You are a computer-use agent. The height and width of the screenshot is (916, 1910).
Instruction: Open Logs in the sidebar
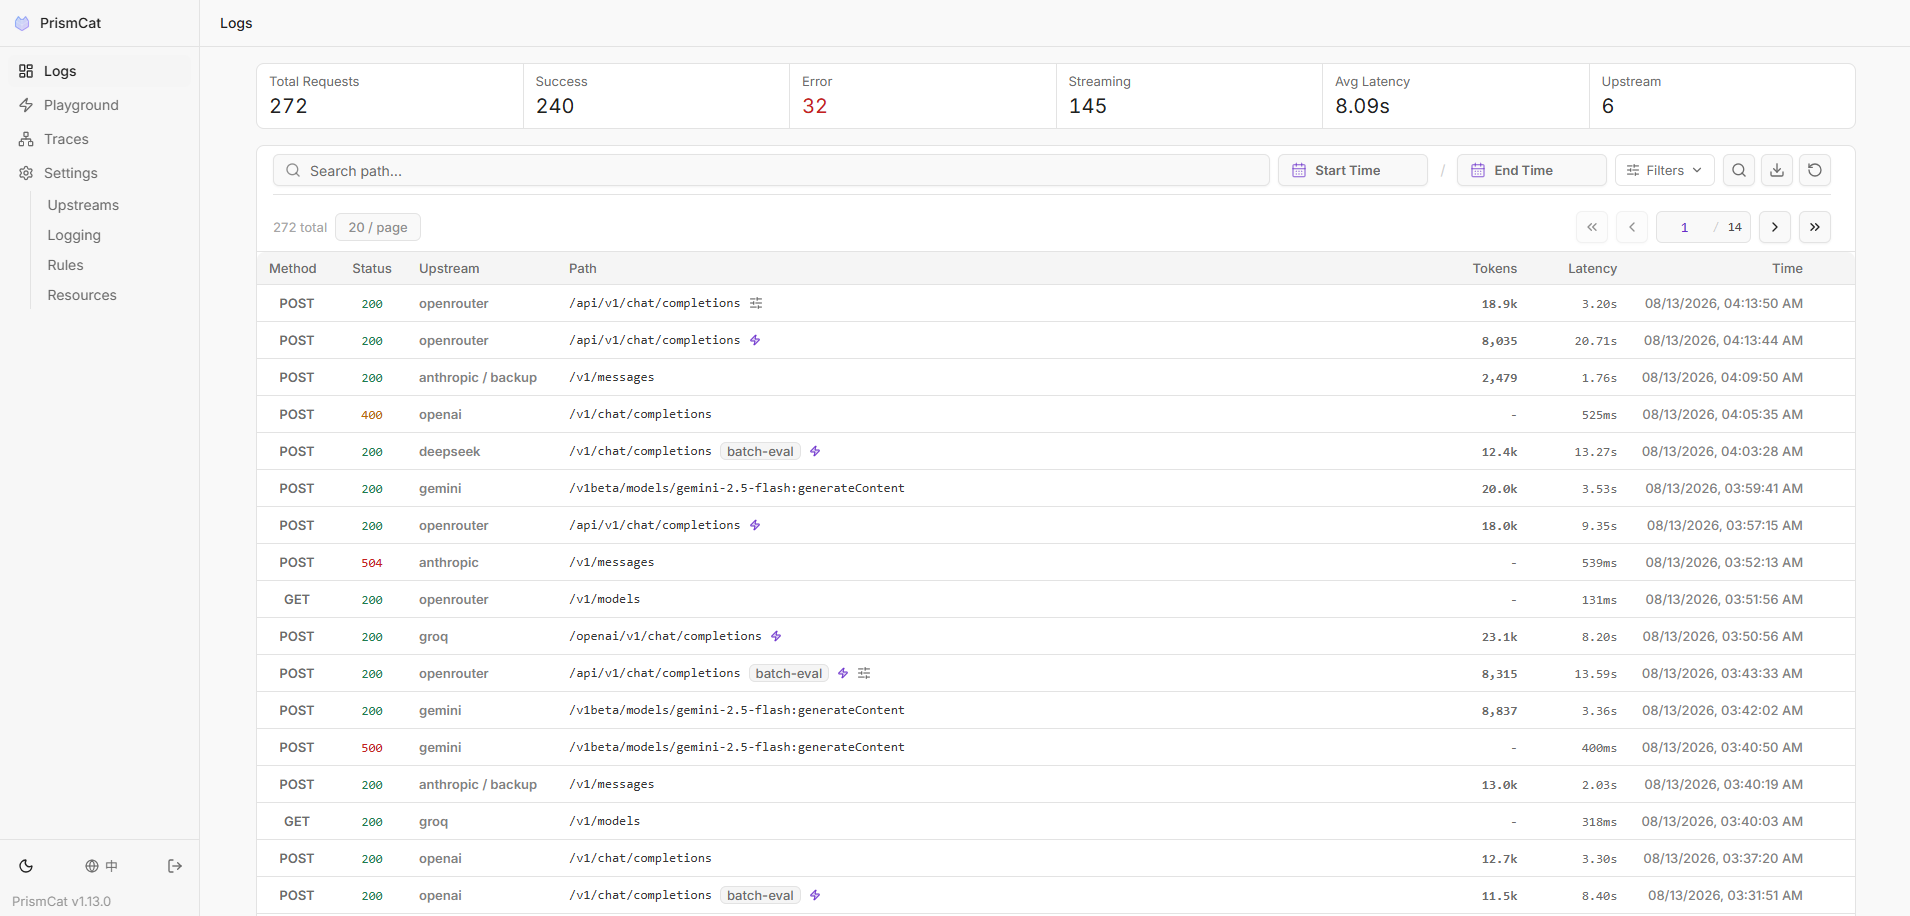tap(99, 71)
